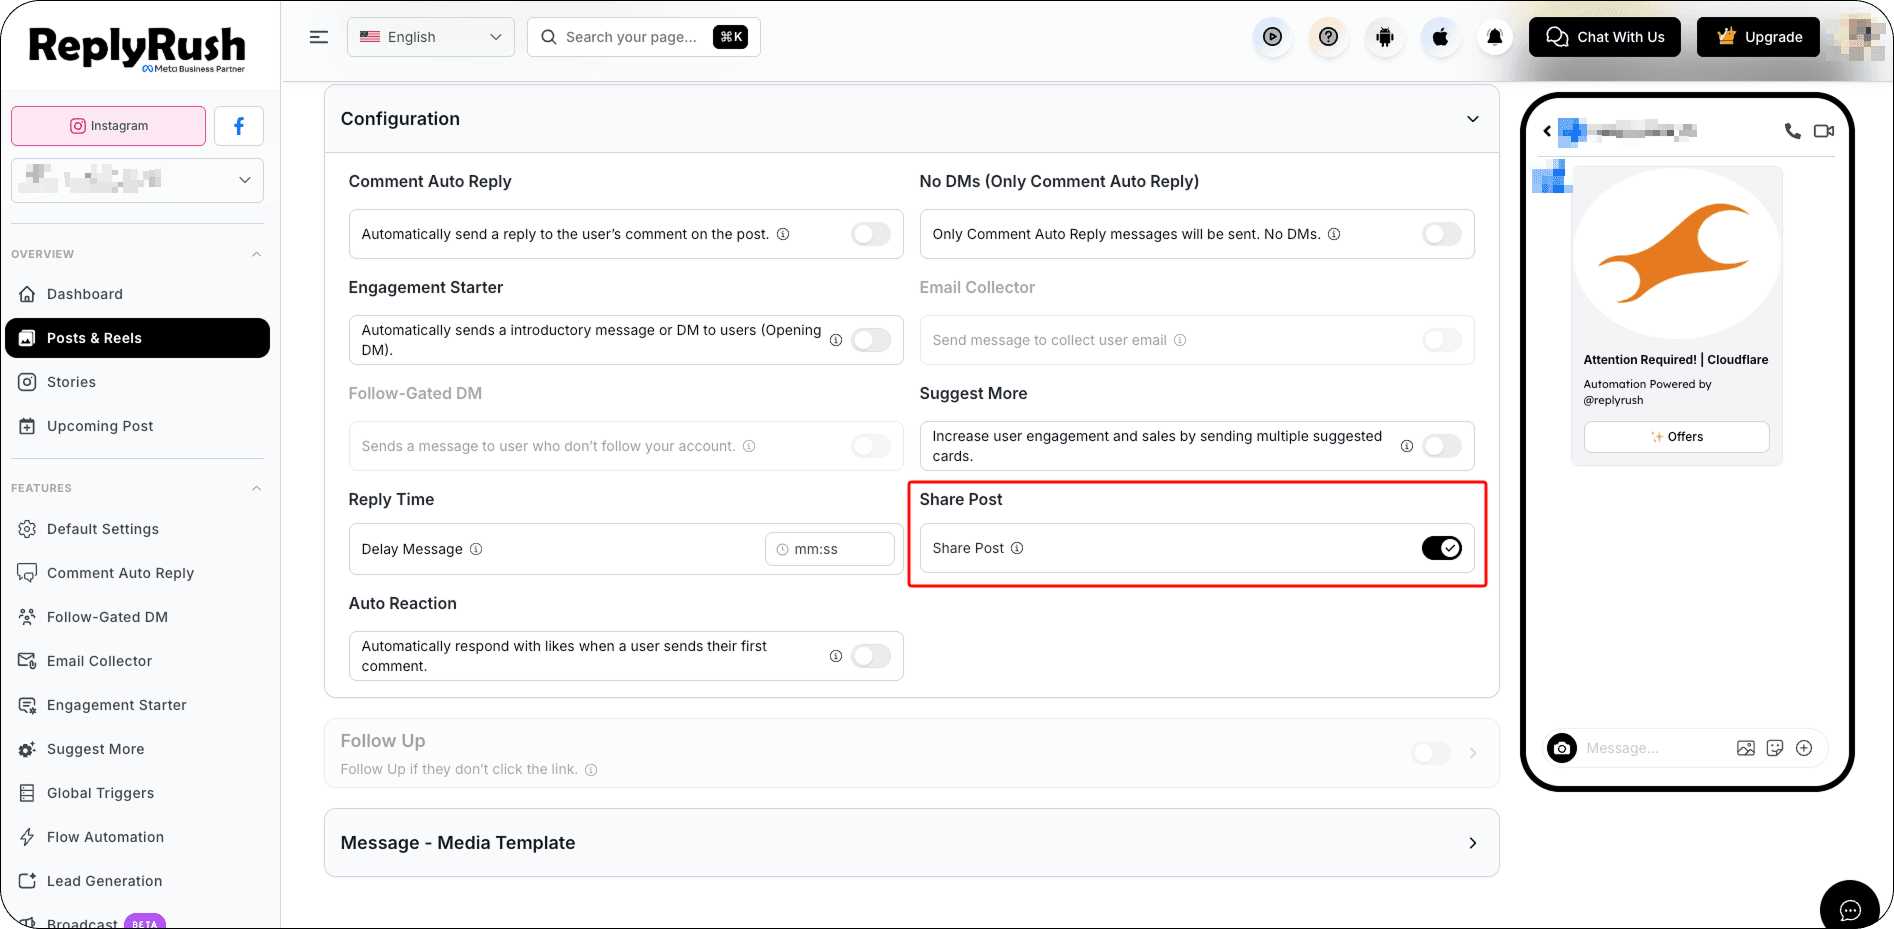The width and height of the screenshot is (1894, 929).
Task: Open the floating chat bubble icon
Action: (1850, 909)
